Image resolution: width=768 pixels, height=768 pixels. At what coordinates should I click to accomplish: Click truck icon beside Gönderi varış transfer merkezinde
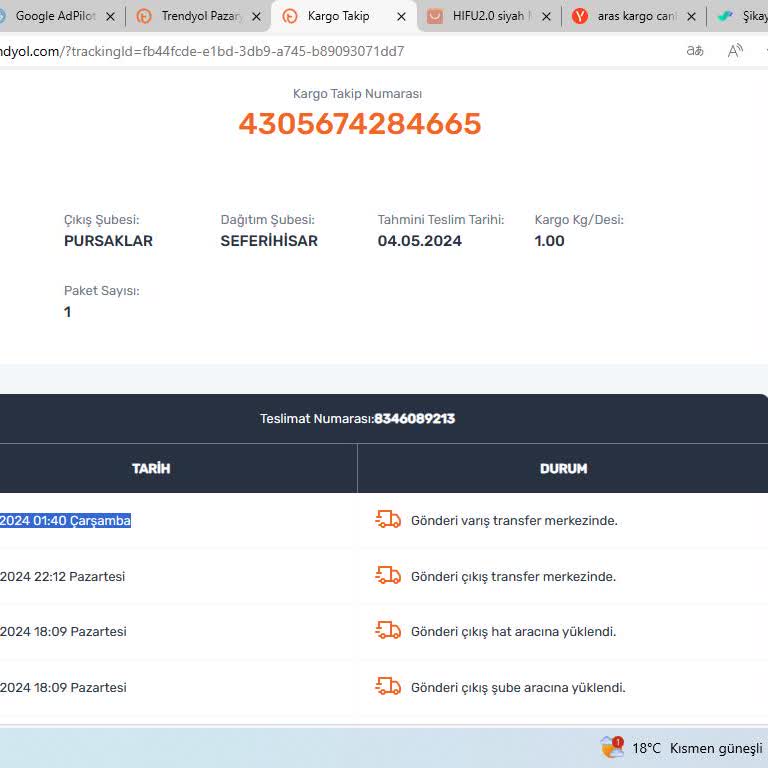click(388, 520)
